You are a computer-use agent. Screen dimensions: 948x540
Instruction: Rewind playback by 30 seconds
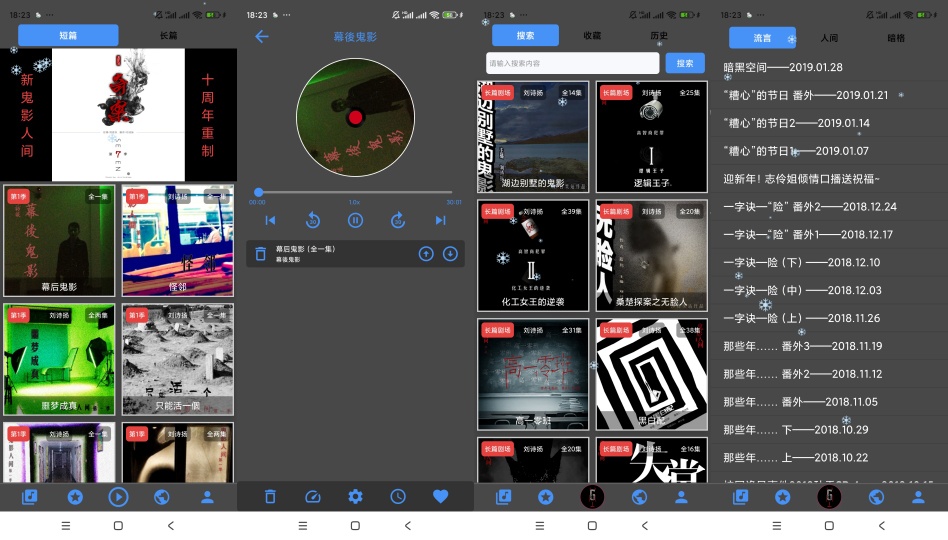[x=312, y=220]
